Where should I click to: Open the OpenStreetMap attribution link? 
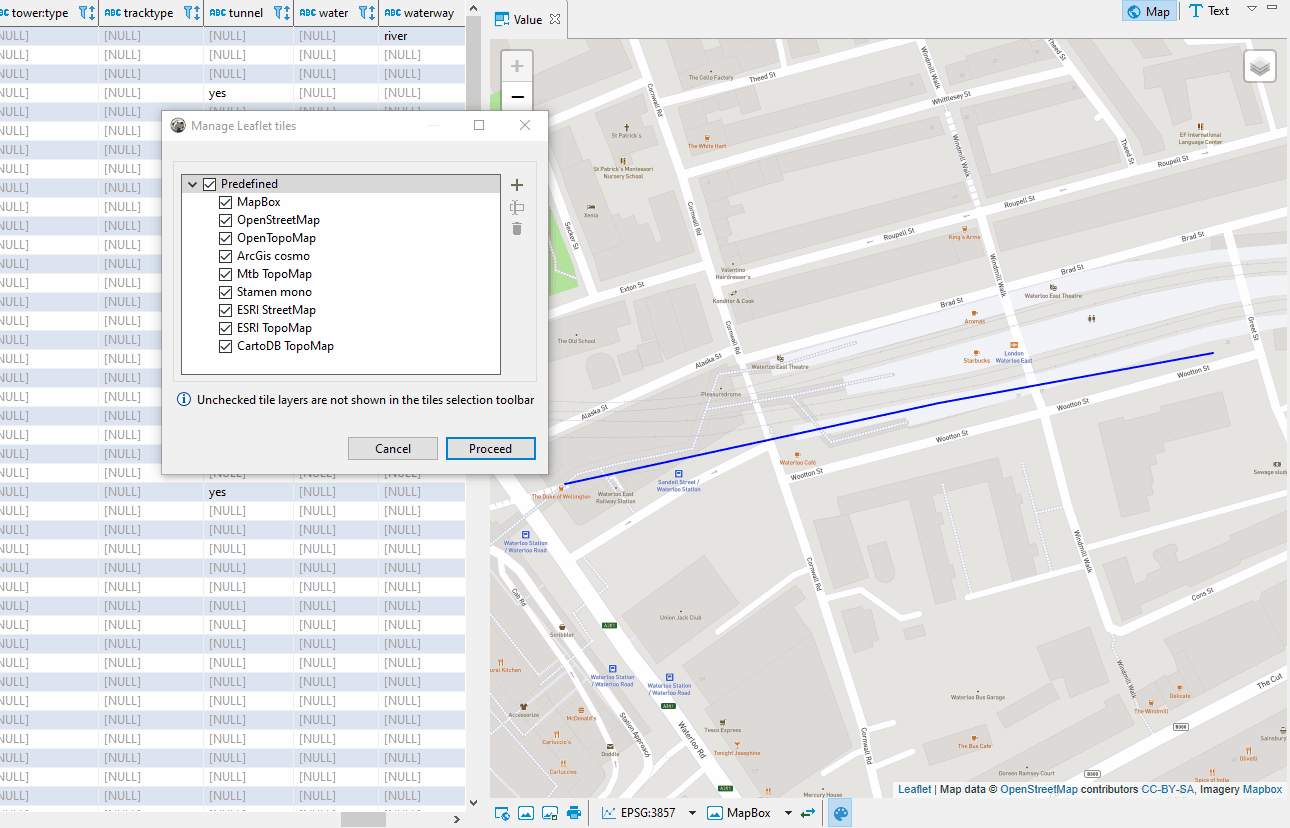1039,789
